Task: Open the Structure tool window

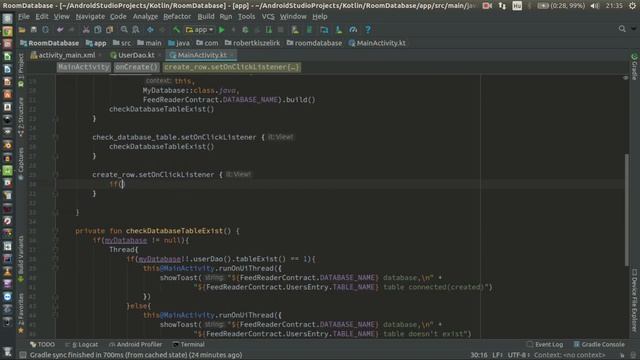Action: (21, 116)
